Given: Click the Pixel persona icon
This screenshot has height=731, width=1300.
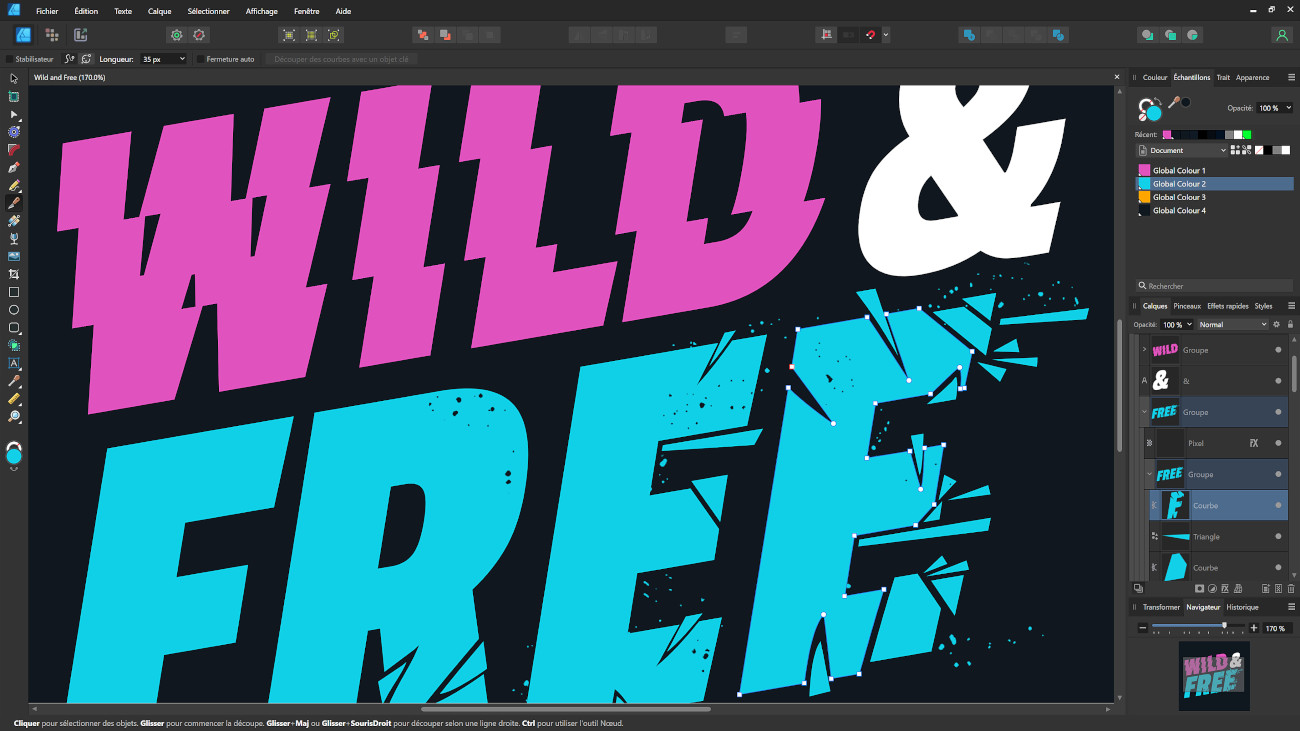Looking at the screenshot, I should click(52, 35).
